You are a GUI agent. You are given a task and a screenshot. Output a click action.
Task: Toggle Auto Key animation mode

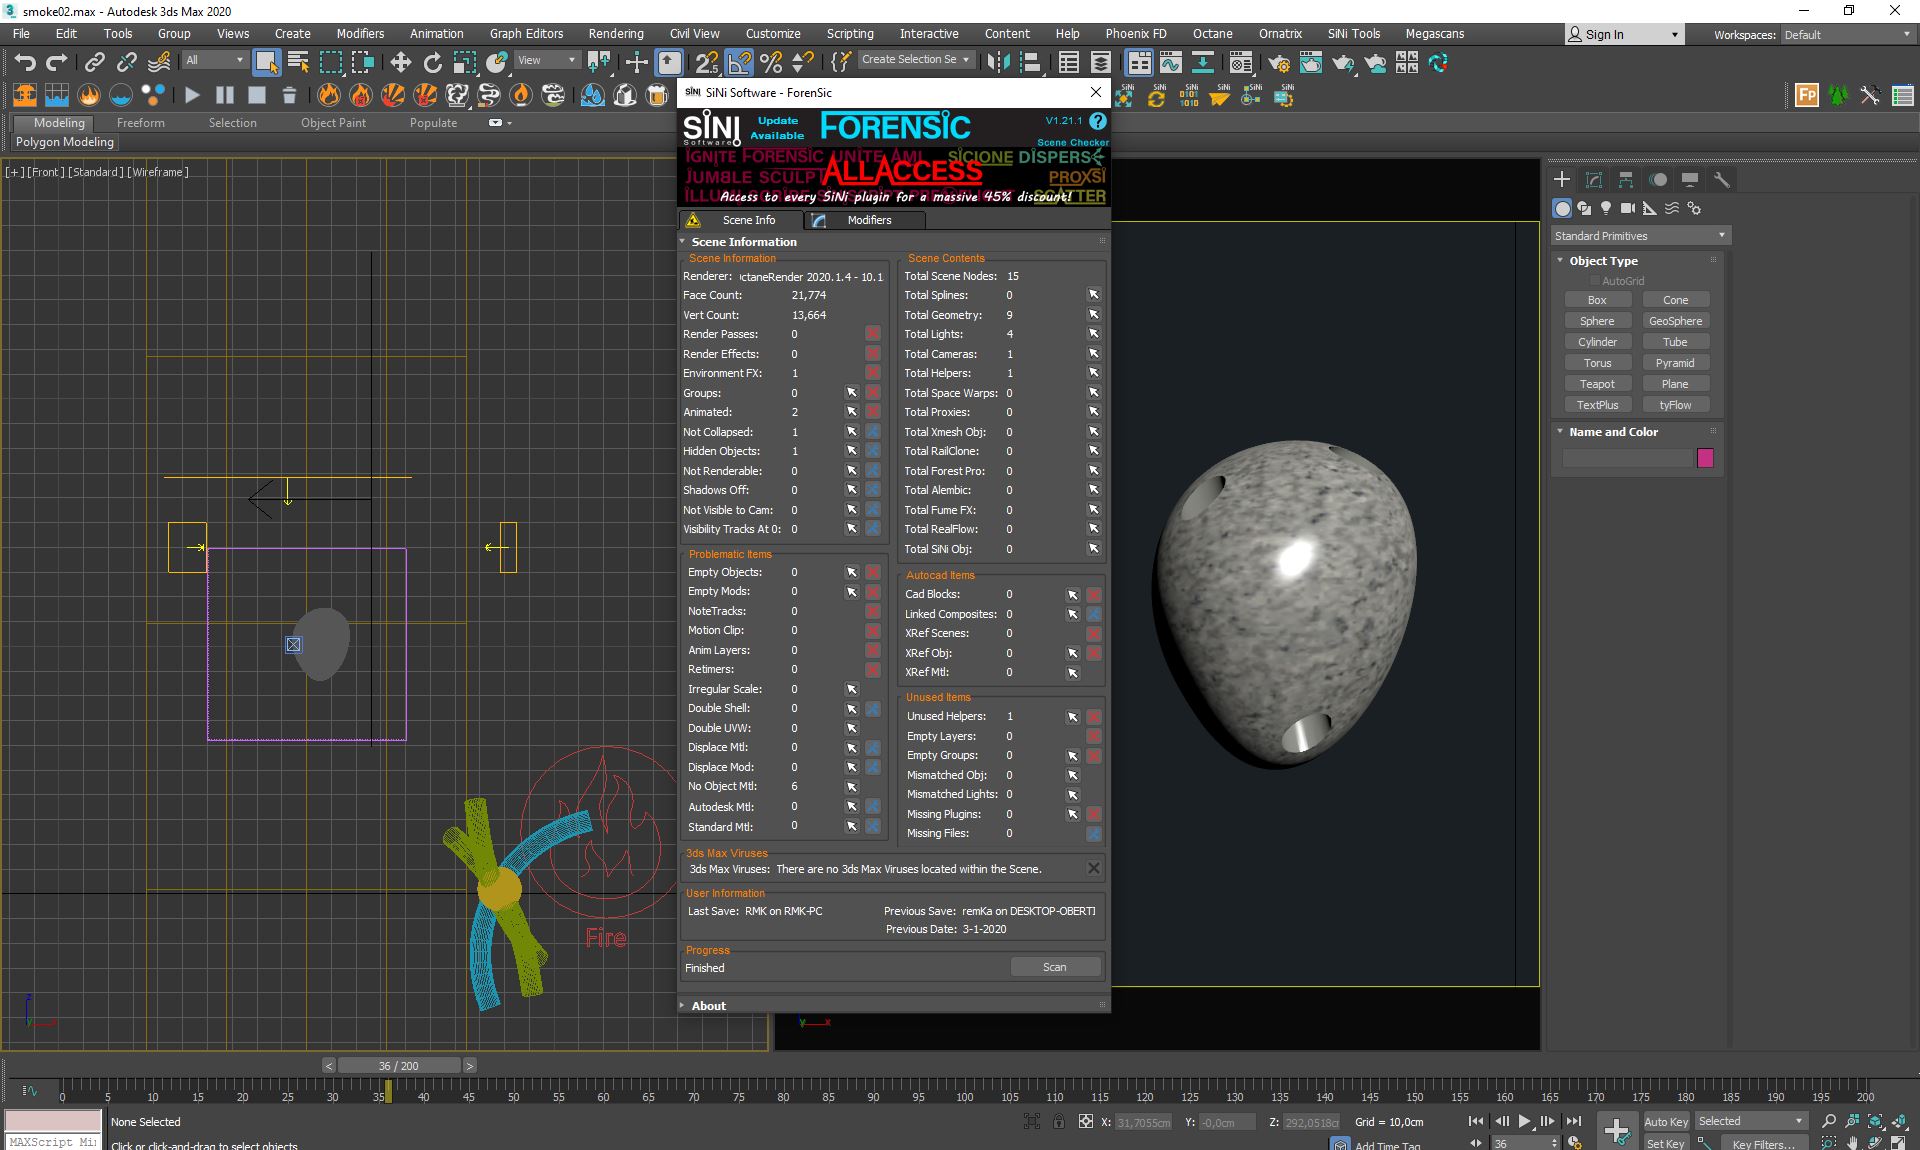click(x=1665, y=1121)
